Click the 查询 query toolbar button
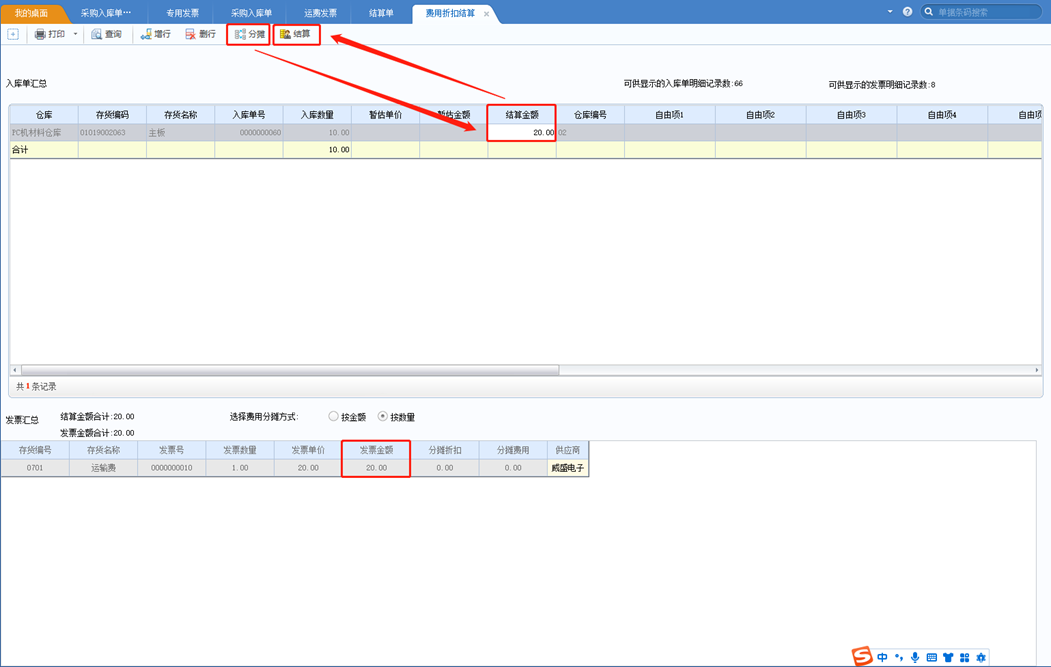The width and height of the screenshot is (1051, 667). 107,34
